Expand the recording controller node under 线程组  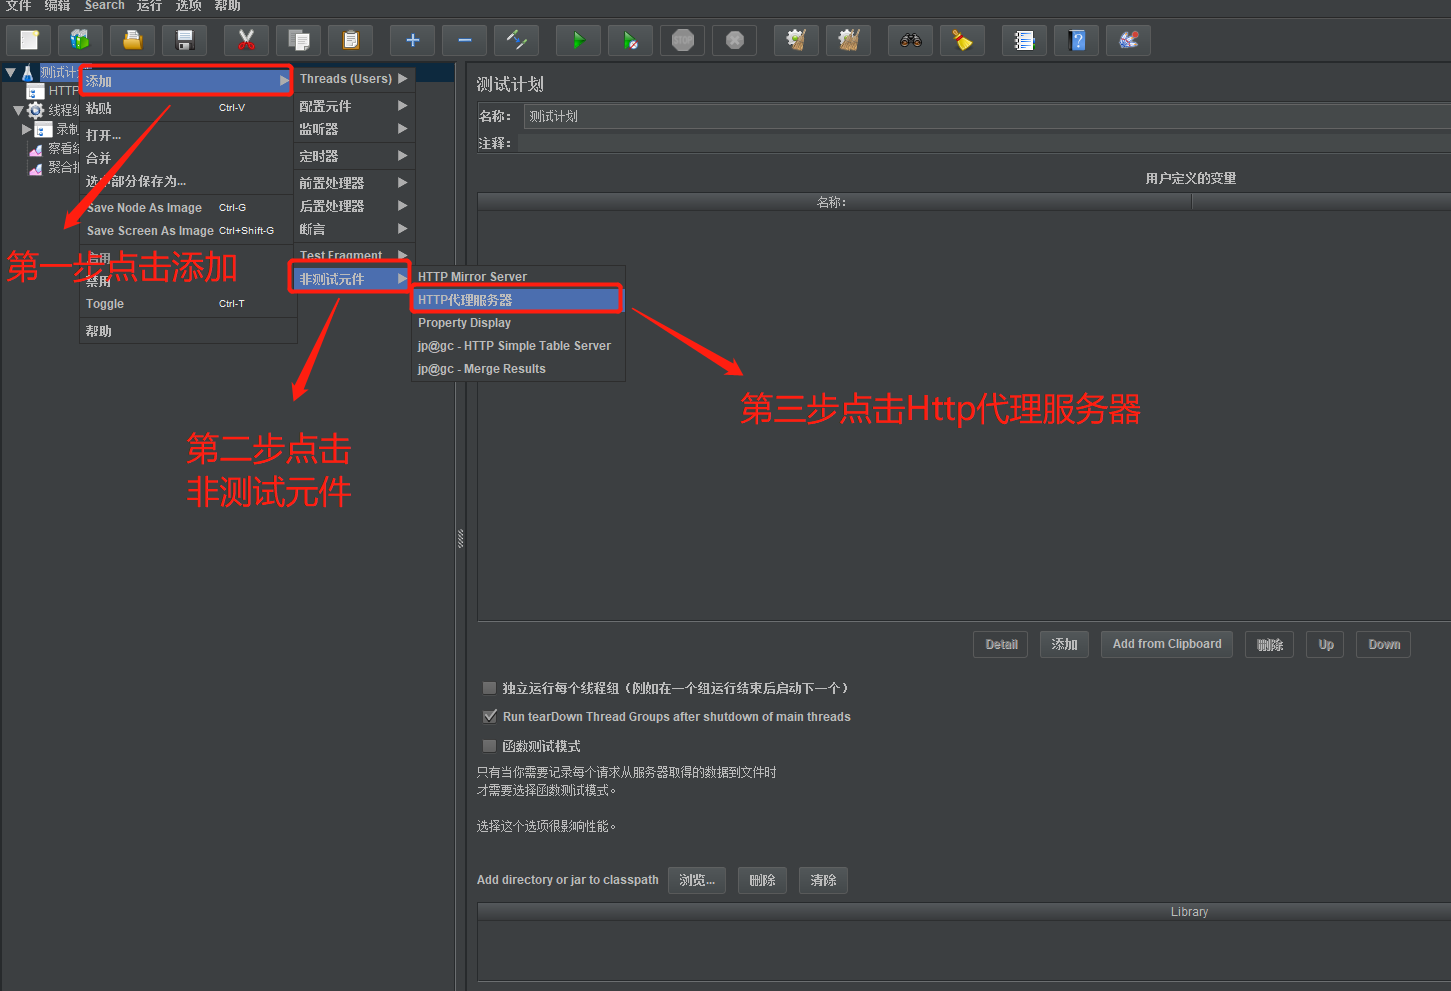tap(27, 129)
